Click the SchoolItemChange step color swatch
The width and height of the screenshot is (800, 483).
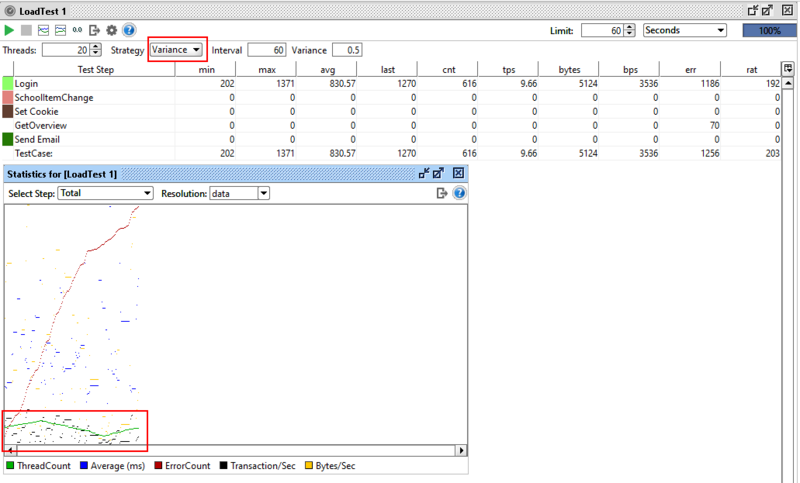[x=8, y=97]
